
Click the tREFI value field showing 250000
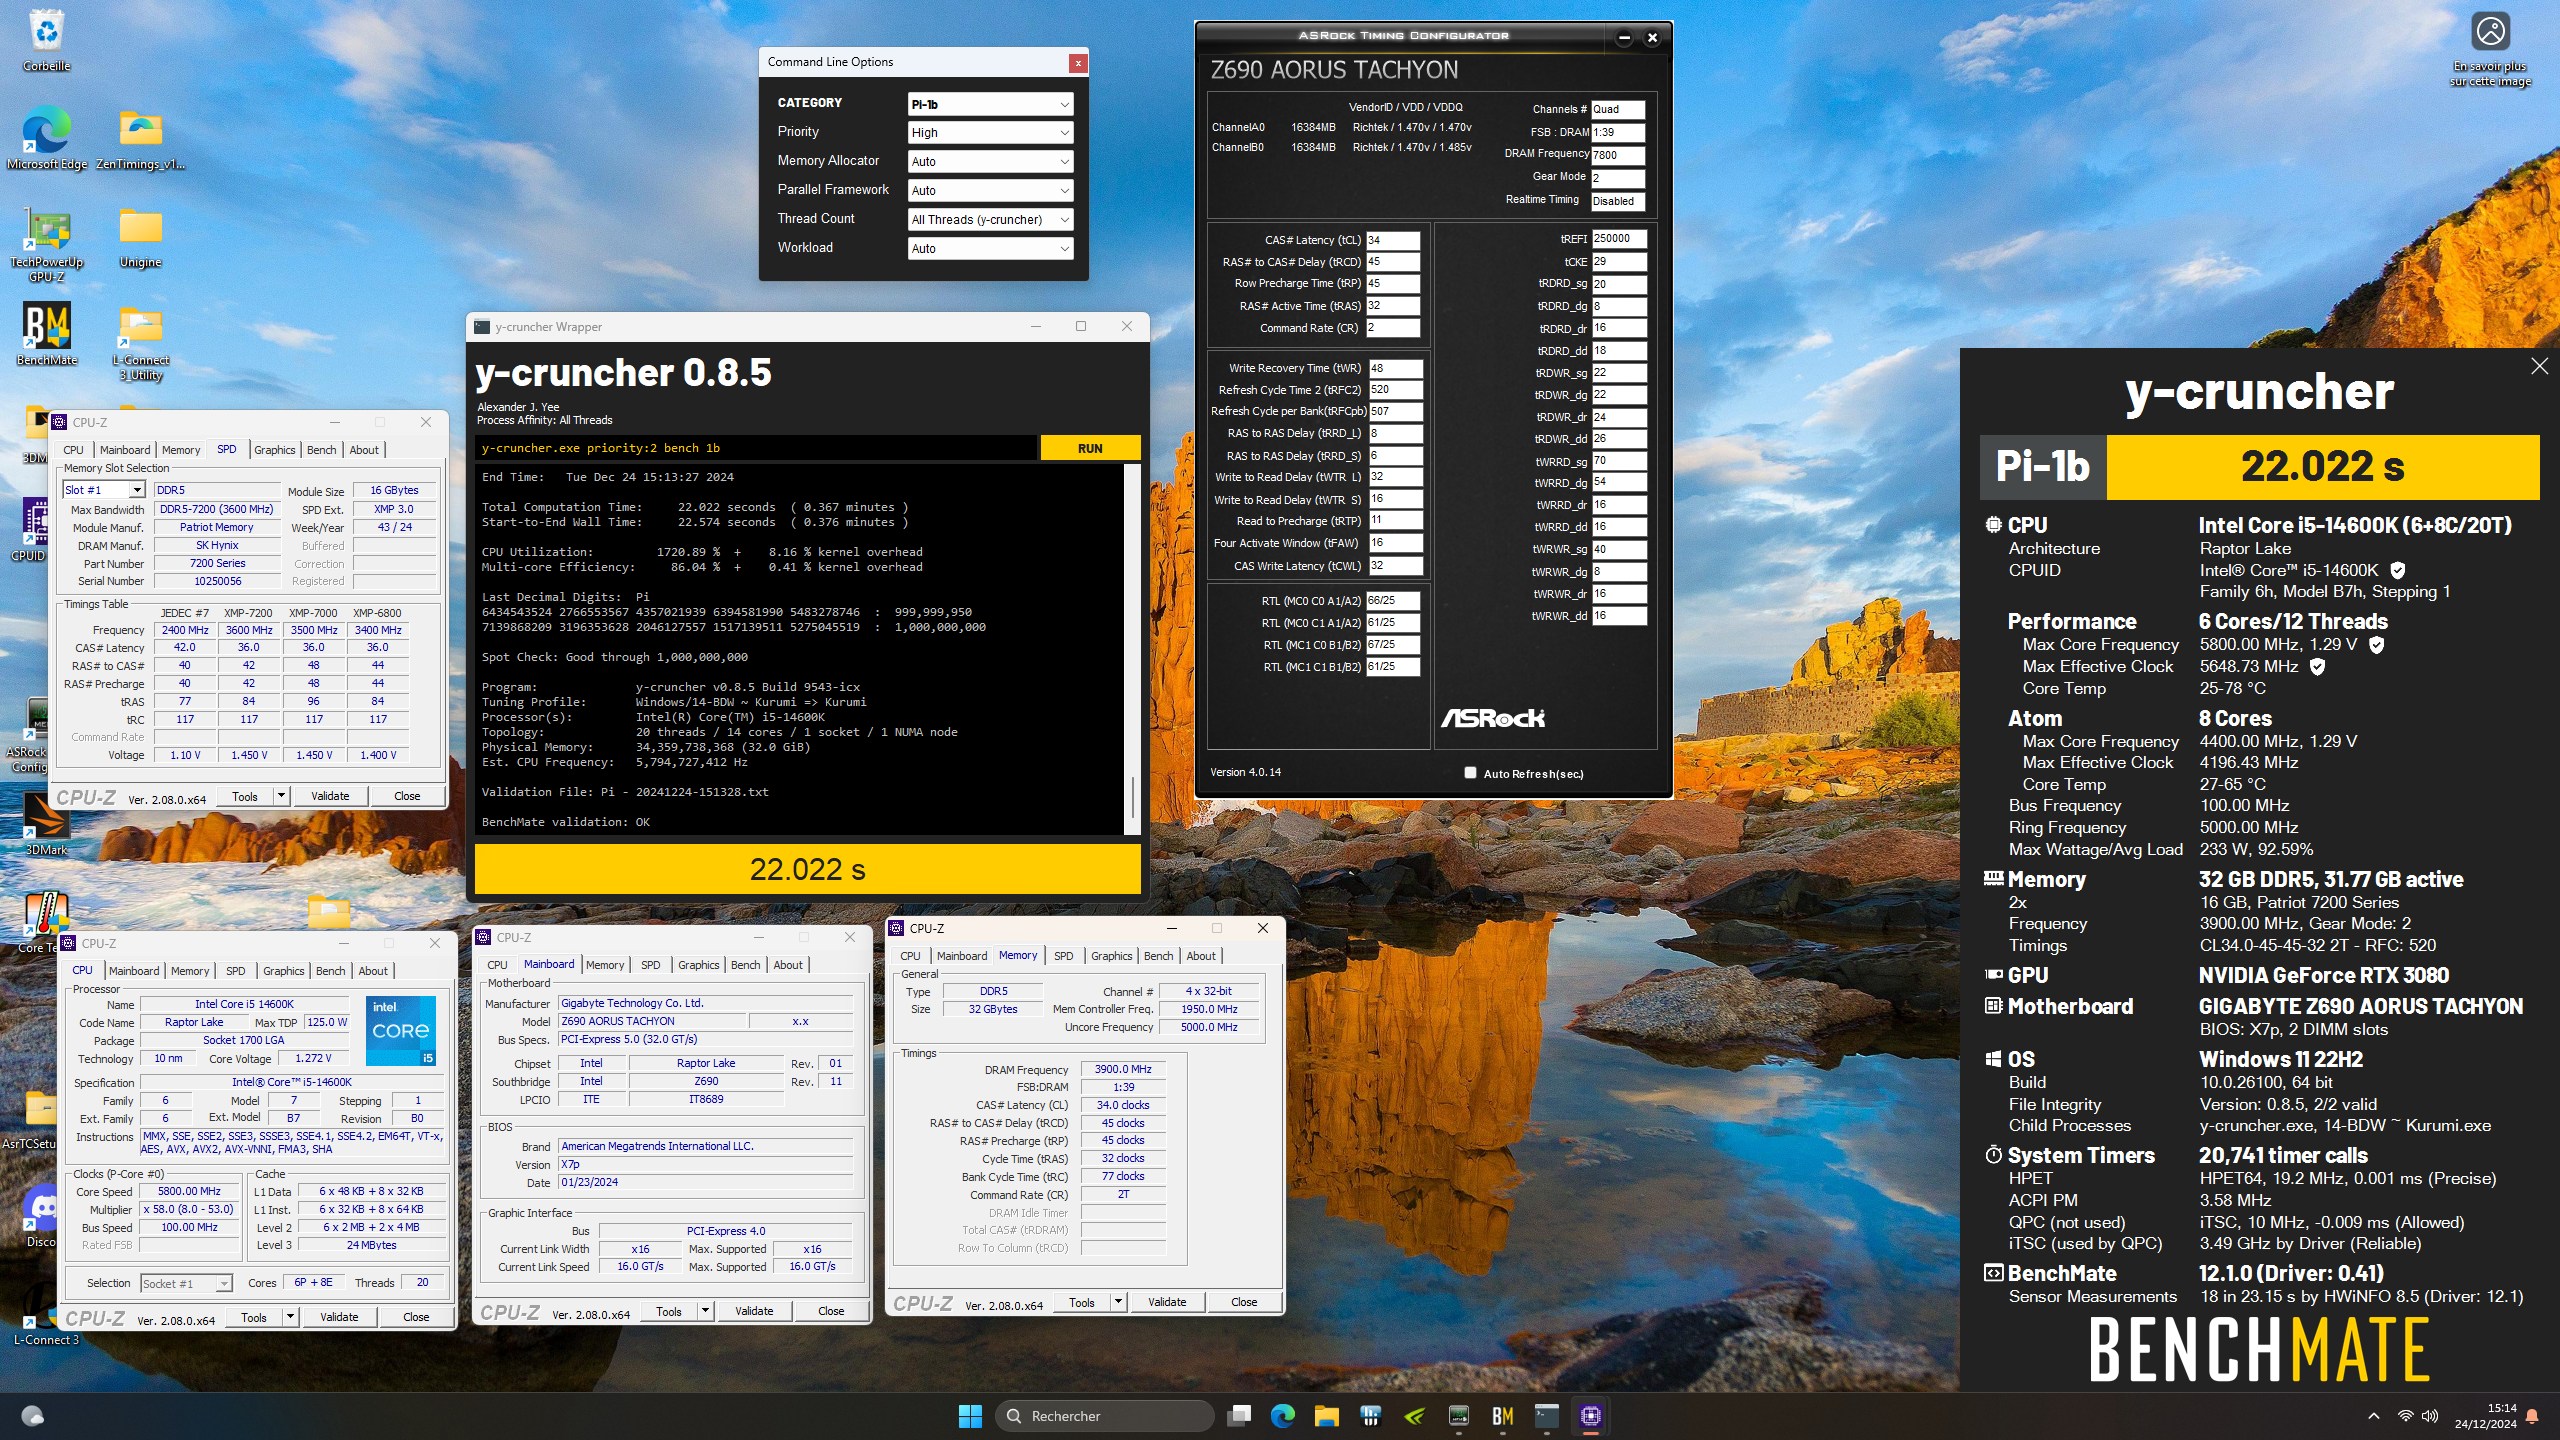click(1619, 238)
